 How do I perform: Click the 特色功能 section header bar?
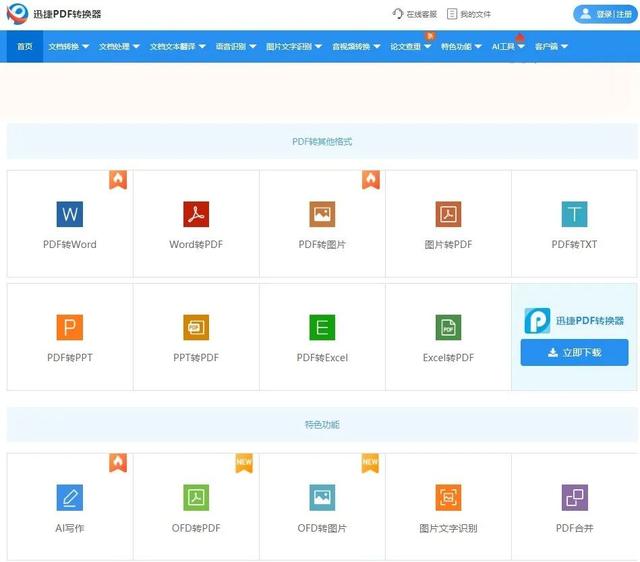[322, 425]
